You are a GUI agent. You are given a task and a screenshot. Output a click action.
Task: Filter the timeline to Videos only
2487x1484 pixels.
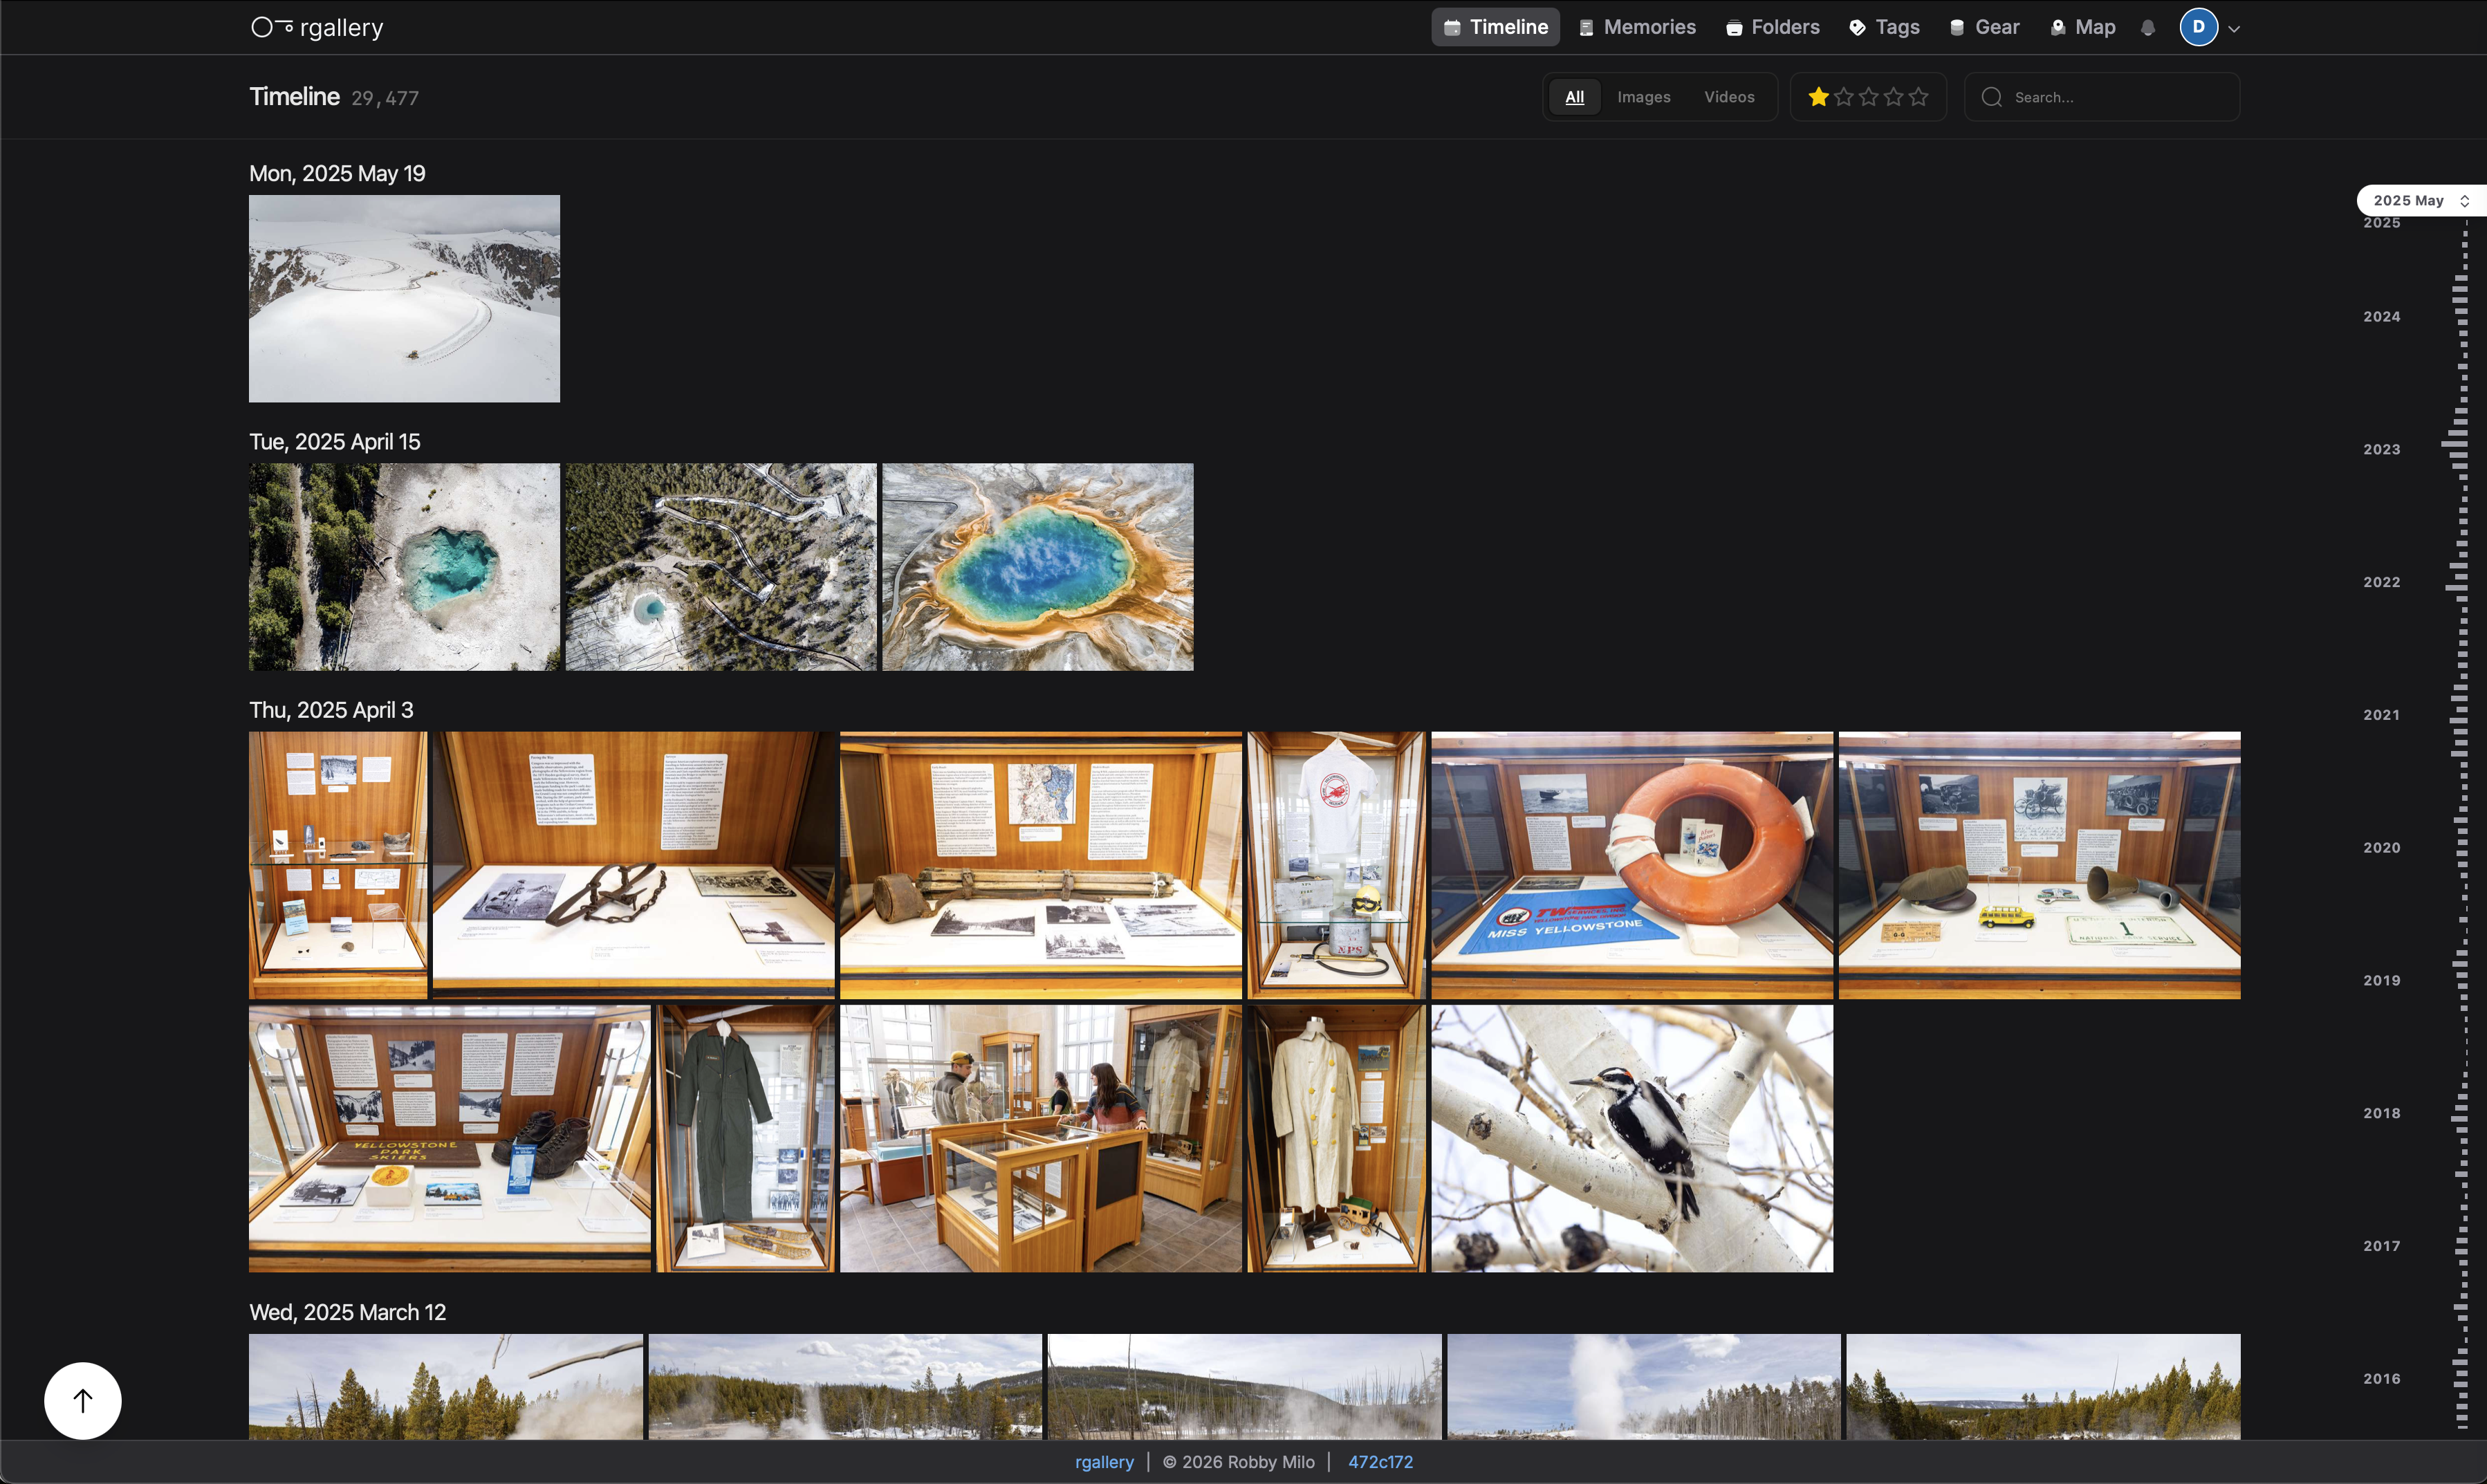1729,97
